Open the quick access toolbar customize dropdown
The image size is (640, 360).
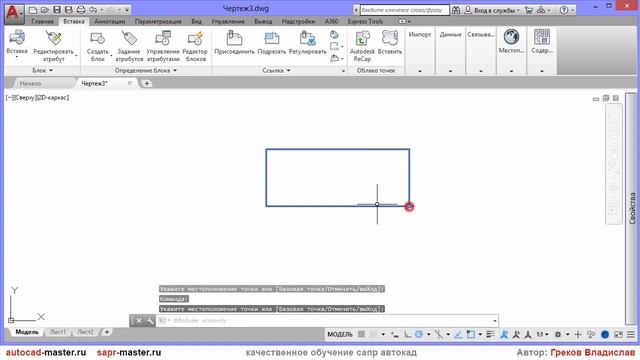point(127,10)
